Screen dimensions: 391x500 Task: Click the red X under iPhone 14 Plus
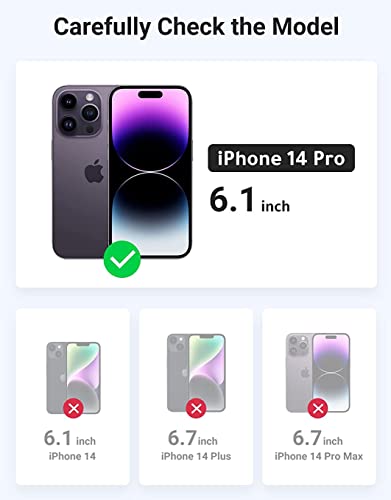point(196,408)
